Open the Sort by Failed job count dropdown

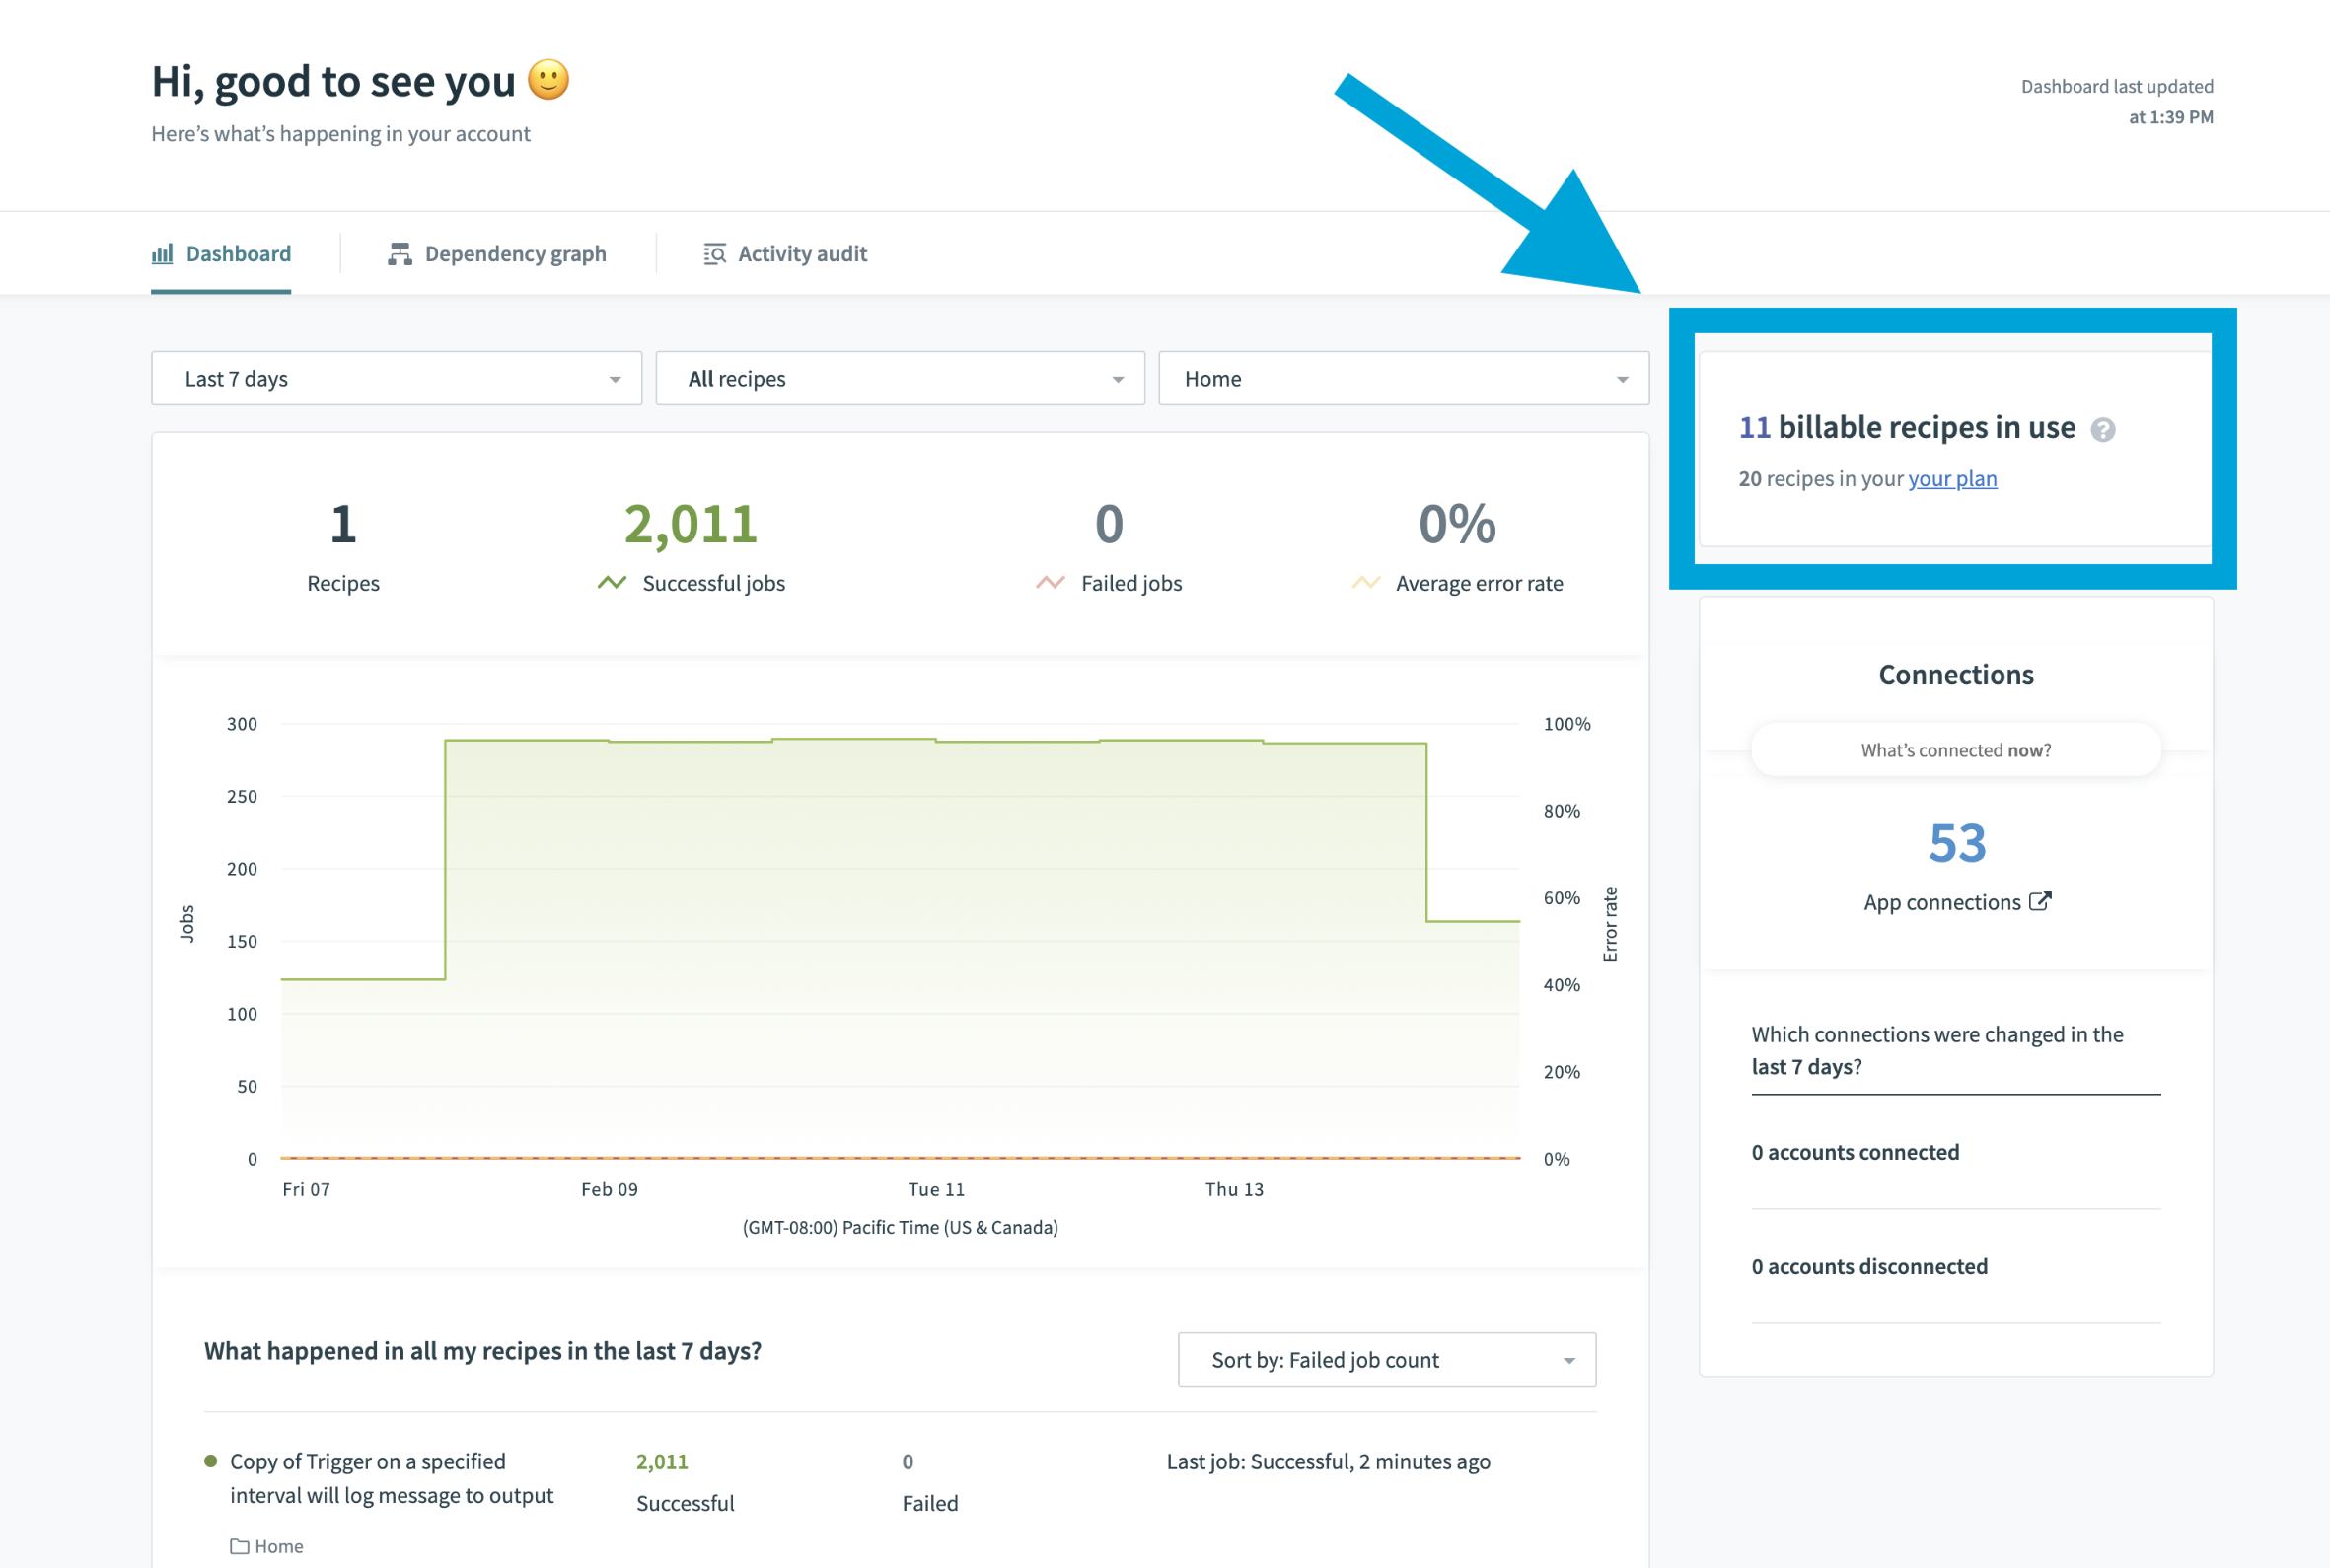[x=1387, y=1359]
